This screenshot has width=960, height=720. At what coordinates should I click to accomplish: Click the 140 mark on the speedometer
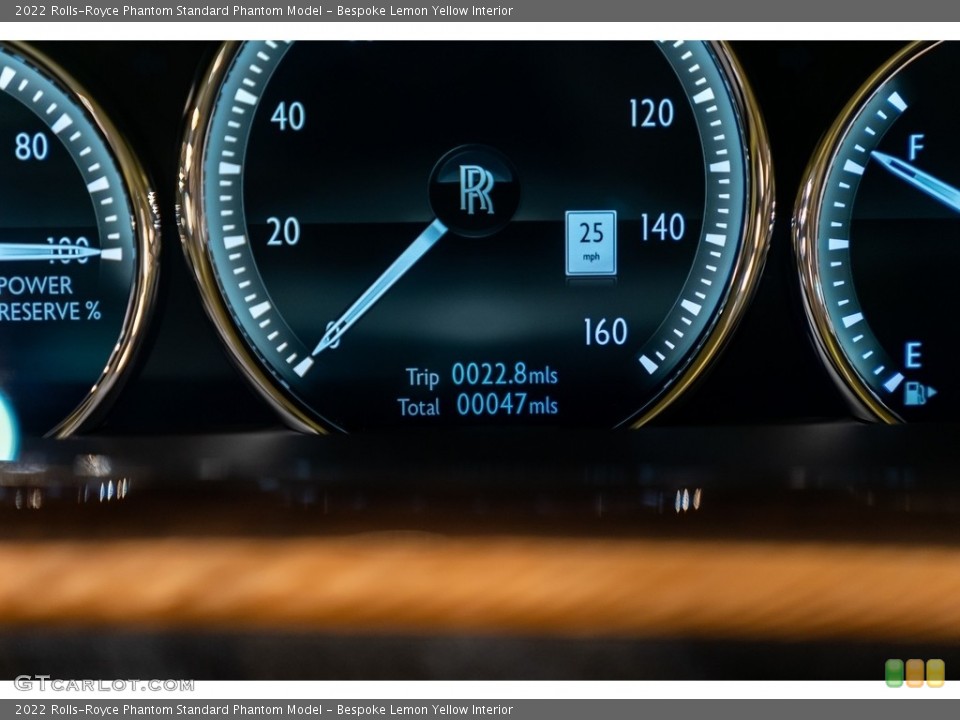(662, 227)
